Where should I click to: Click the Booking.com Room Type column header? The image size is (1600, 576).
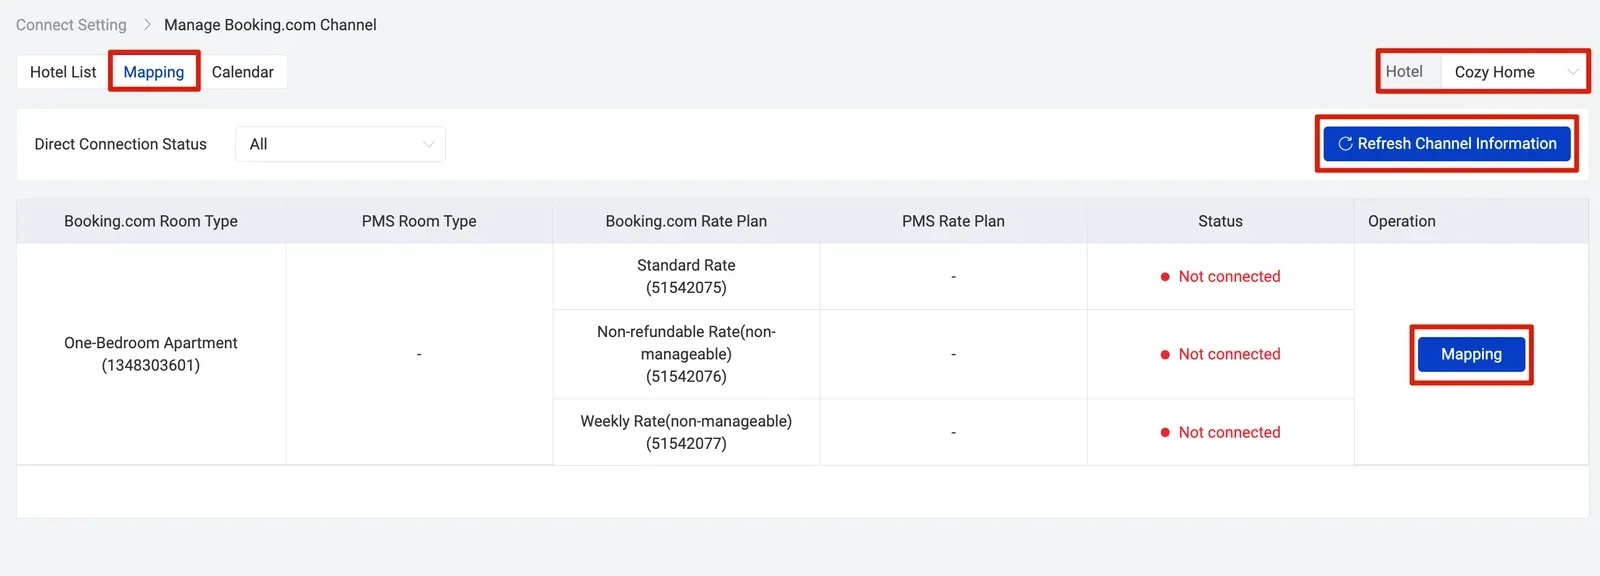pyautogui.click(x=150, y=221)
